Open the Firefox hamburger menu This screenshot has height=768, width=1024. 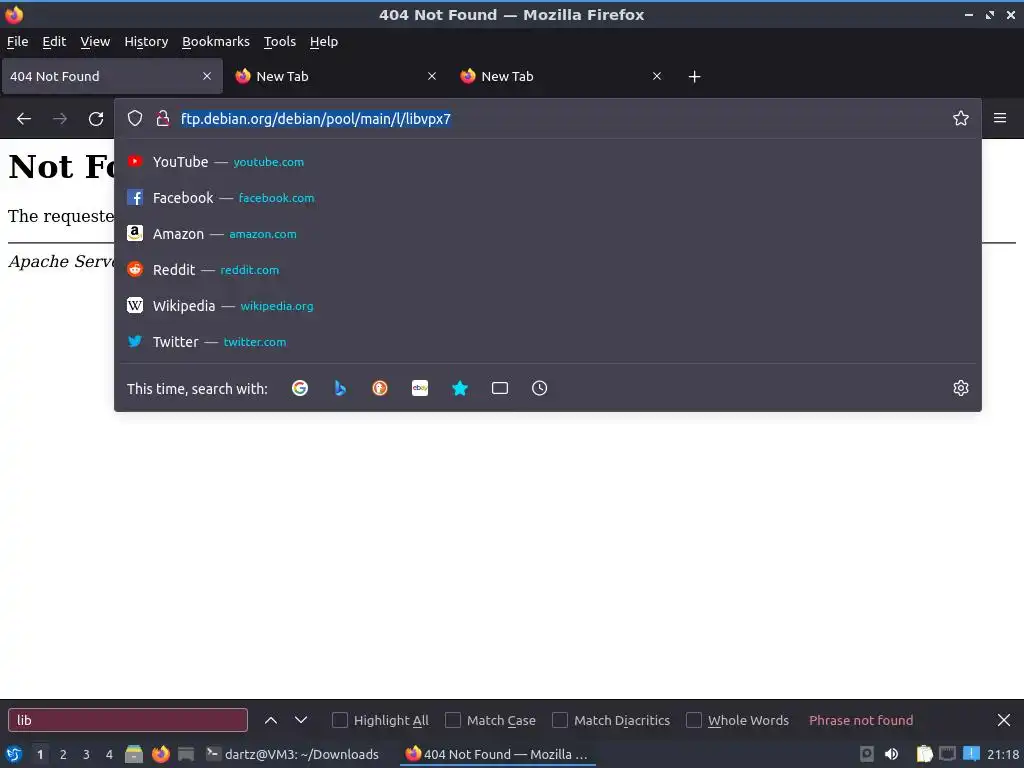click(x=1000, y=118)
